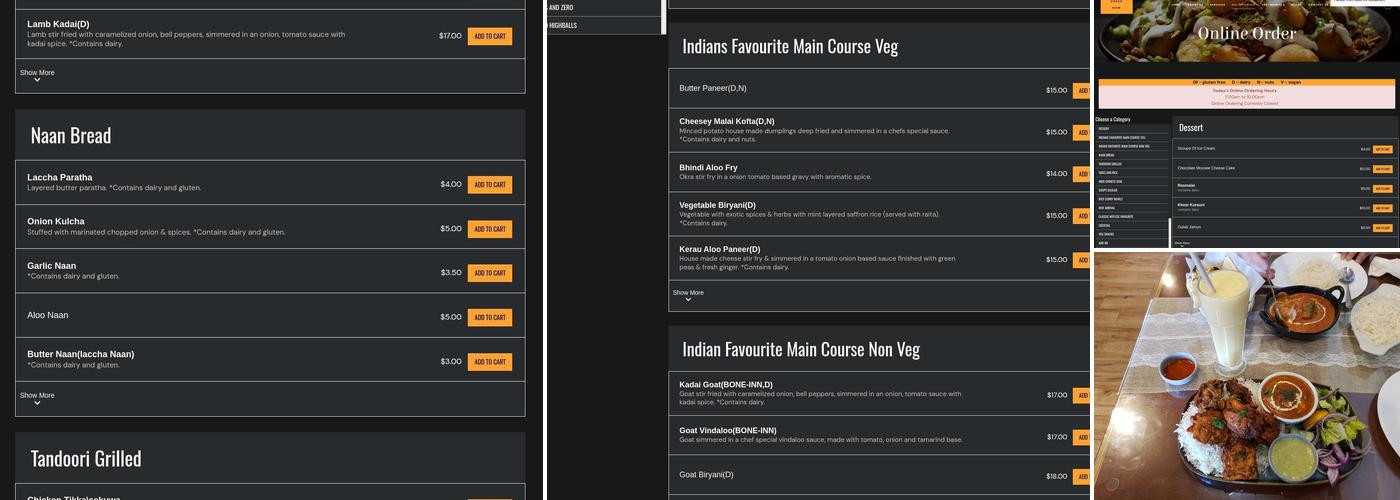Add Butter Paneer(D,N) to cart

tap(1081, 90)
